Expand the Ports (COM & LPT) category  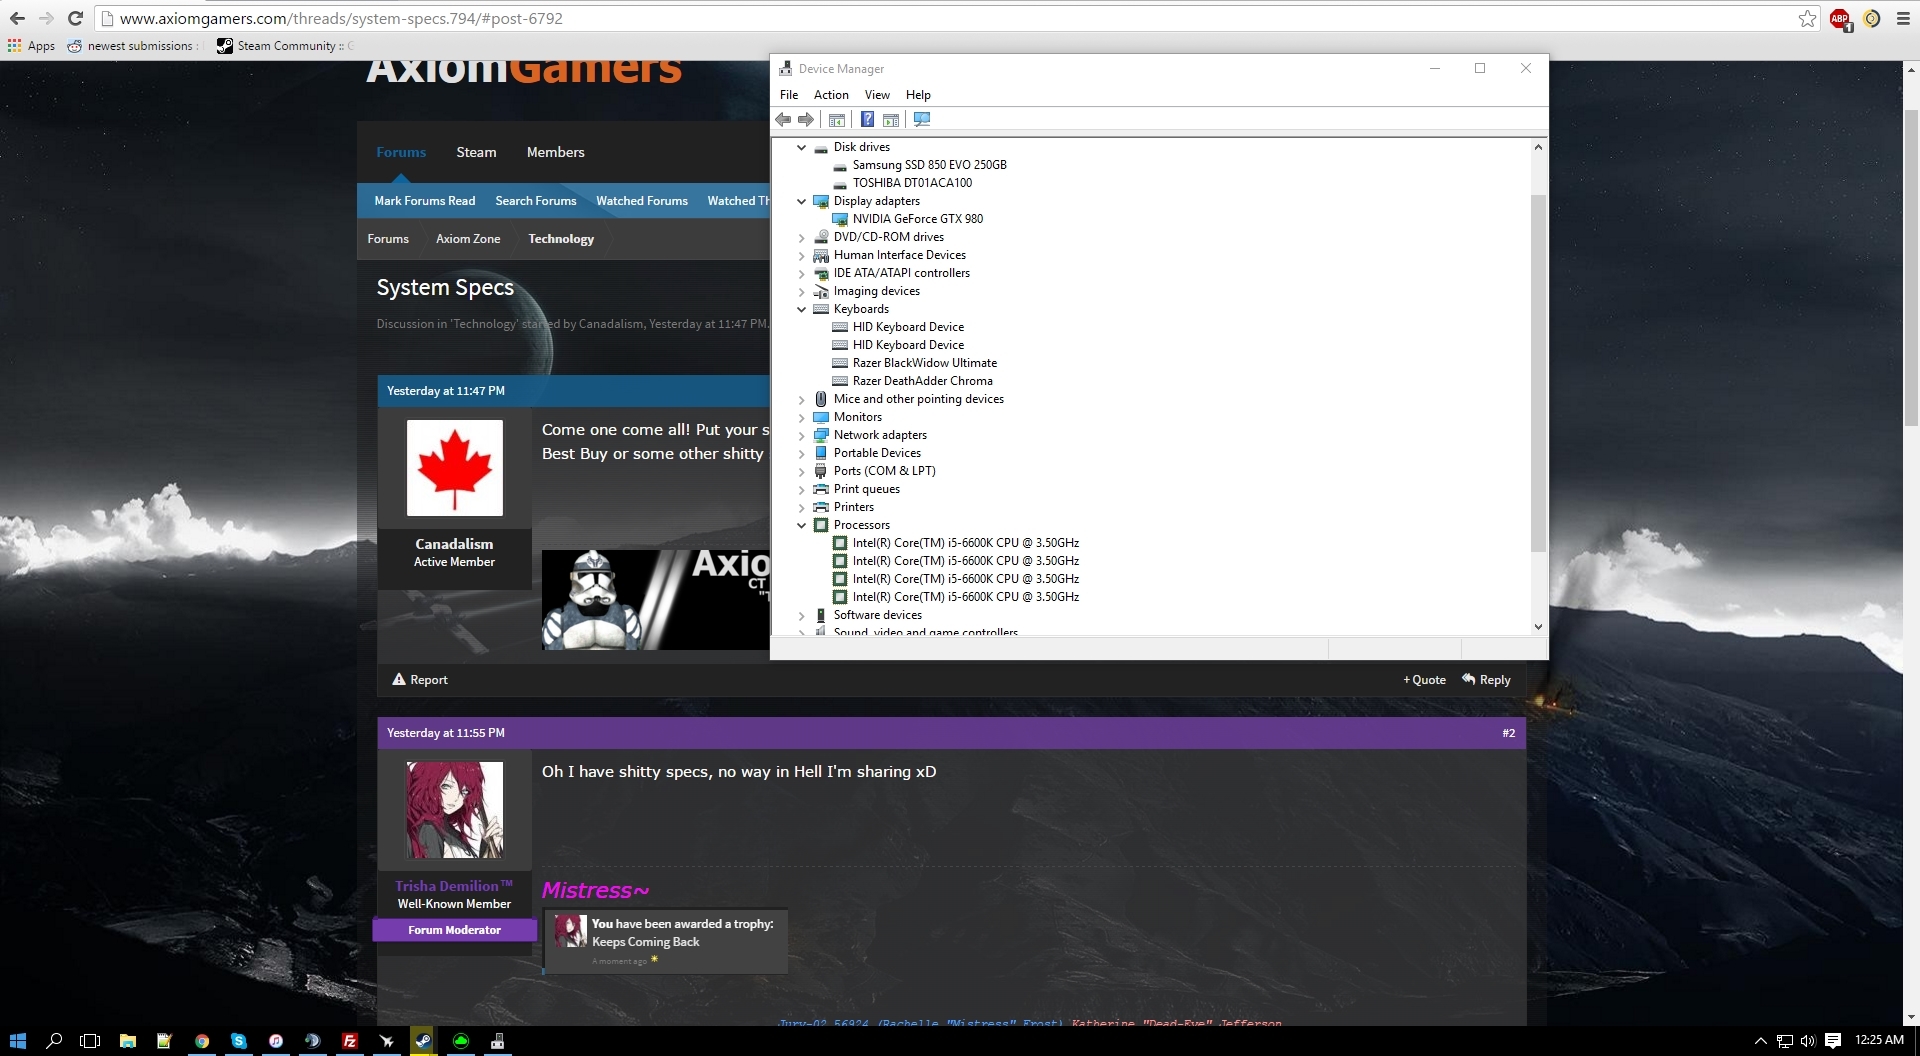pos(801,471)
